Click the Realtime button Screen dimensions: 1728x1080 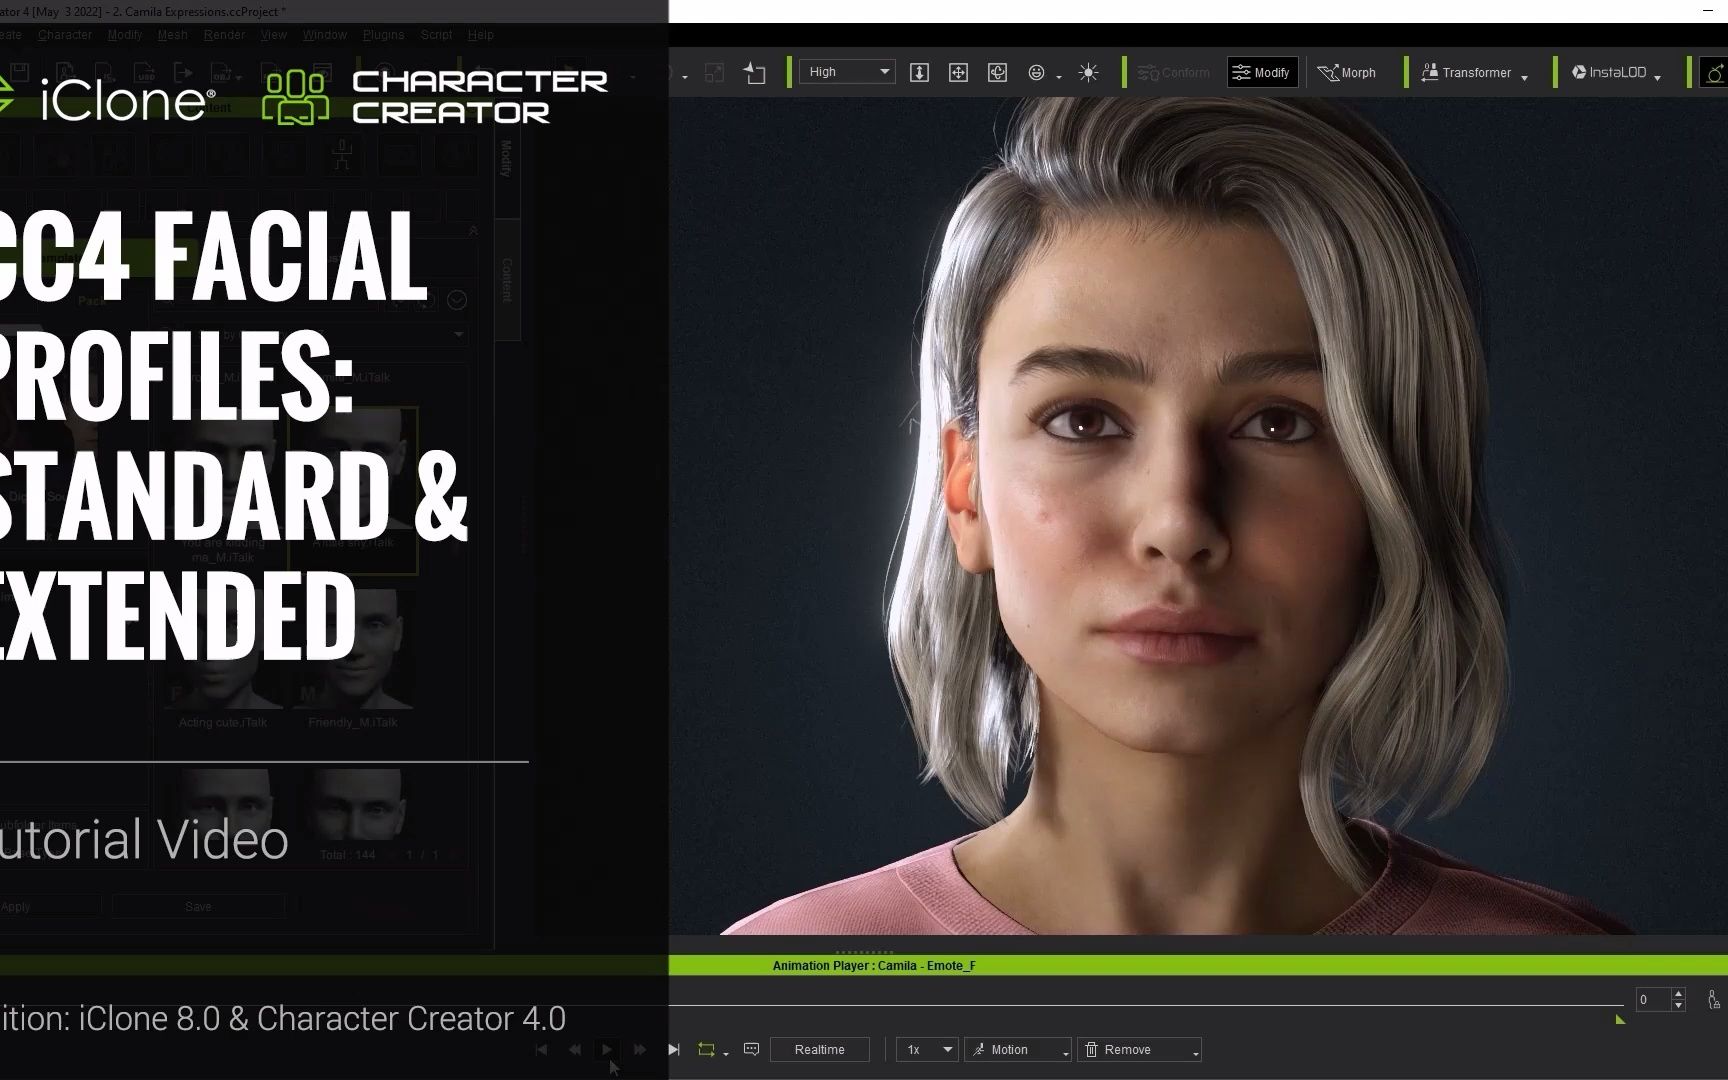[x=820, y=1049]
